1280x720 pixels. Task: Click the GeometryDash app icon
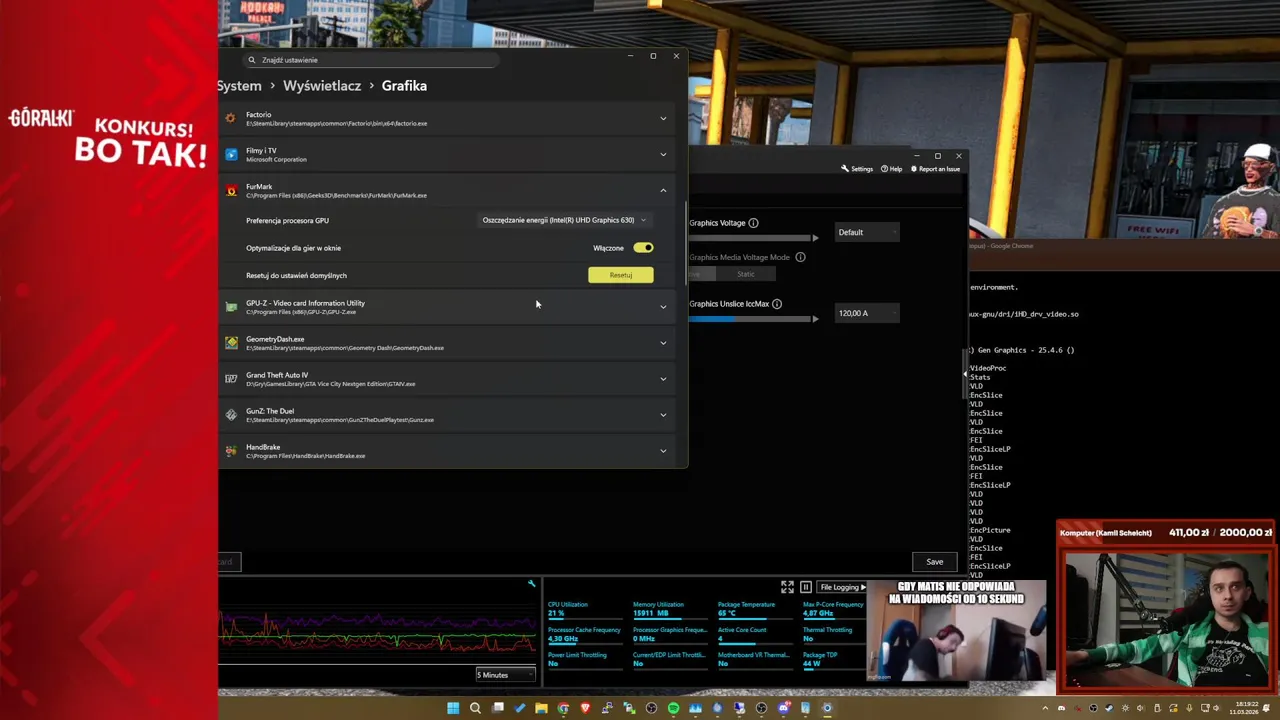click(x=231, y=343)
